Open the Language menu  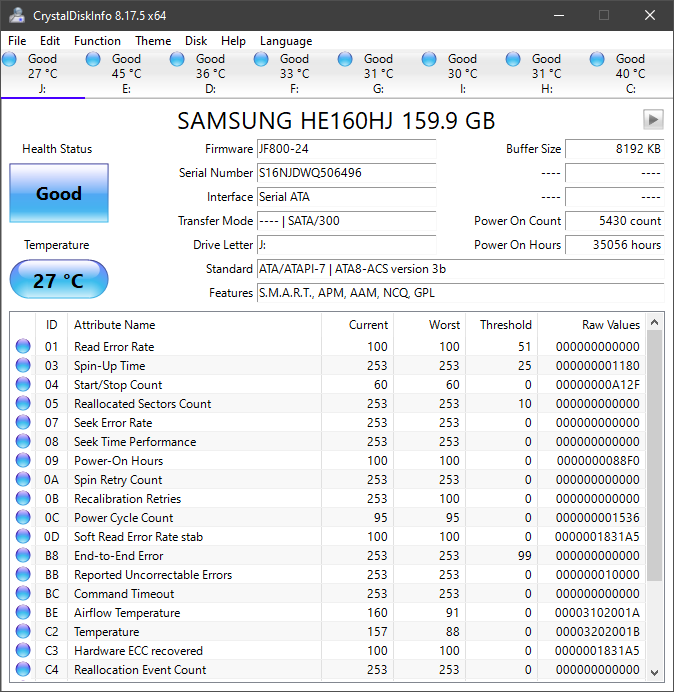(x=286, y=41)
